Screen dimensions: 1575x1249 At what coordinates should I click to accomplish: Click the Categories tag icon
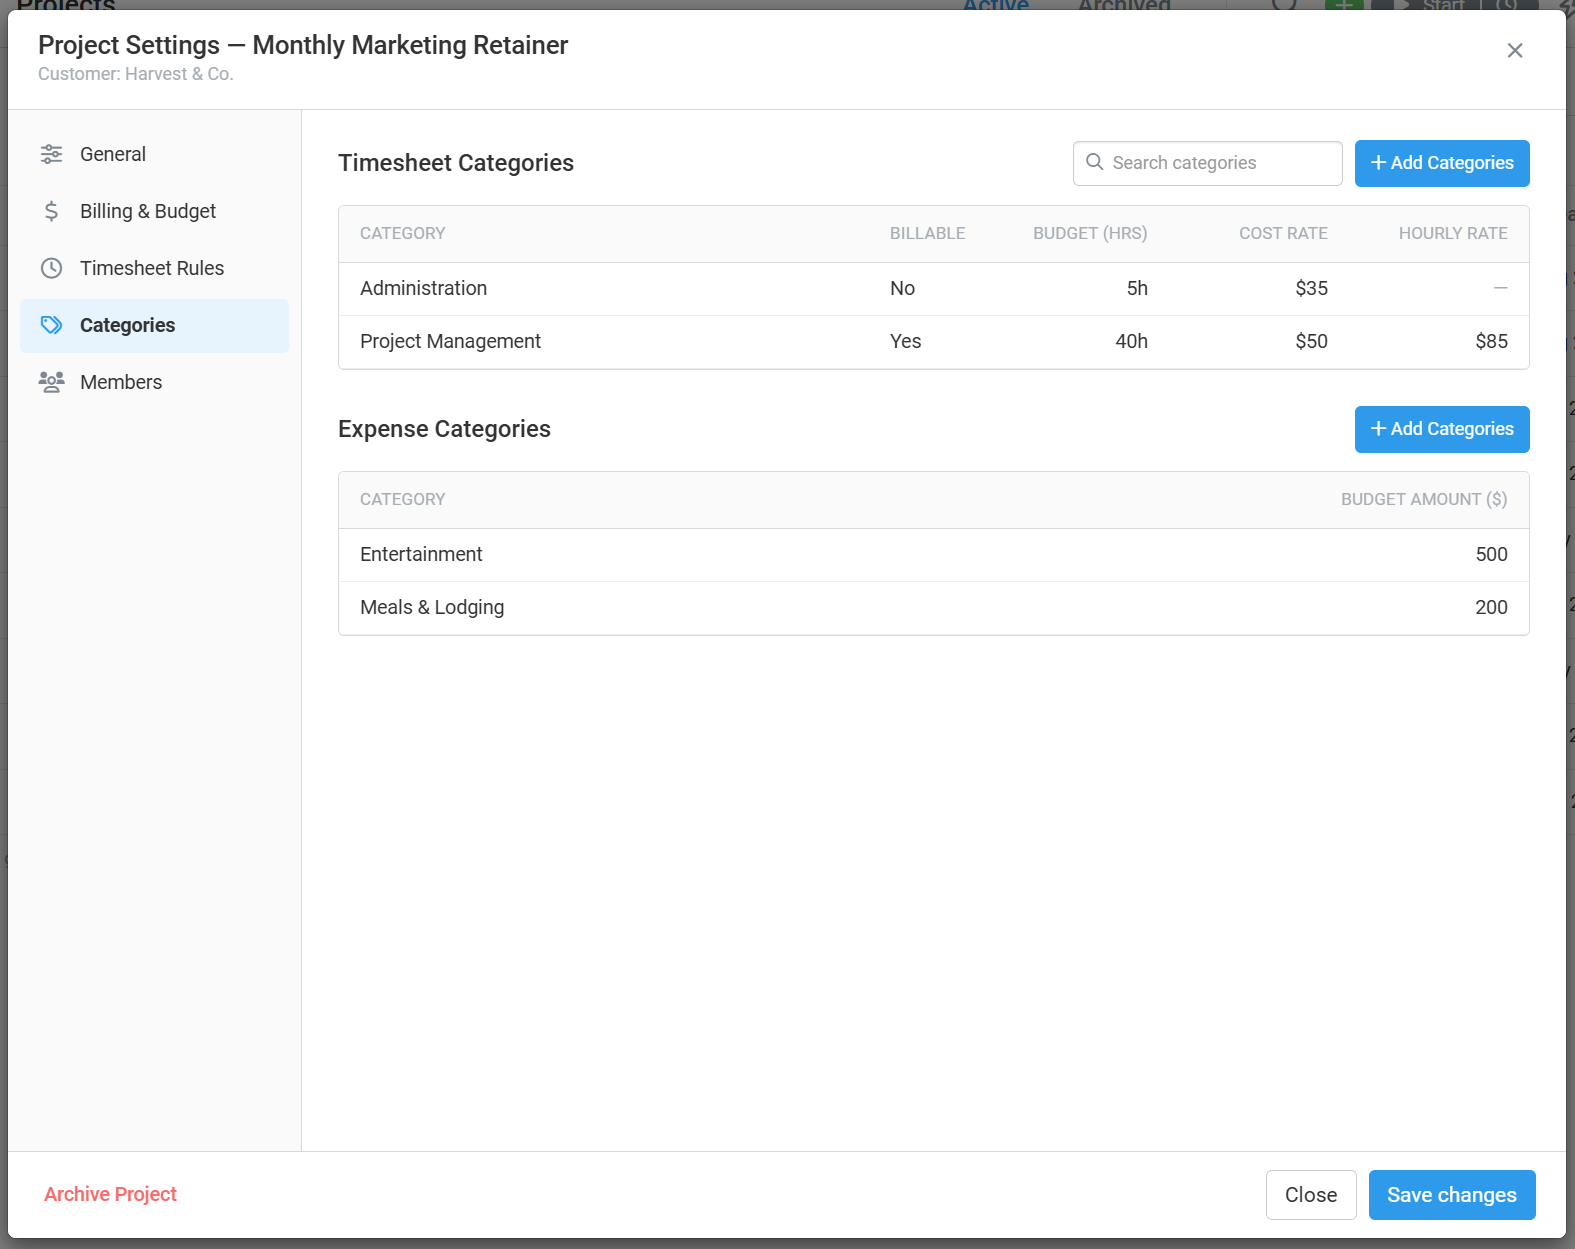pyautogui.click(x=51, y=325)
